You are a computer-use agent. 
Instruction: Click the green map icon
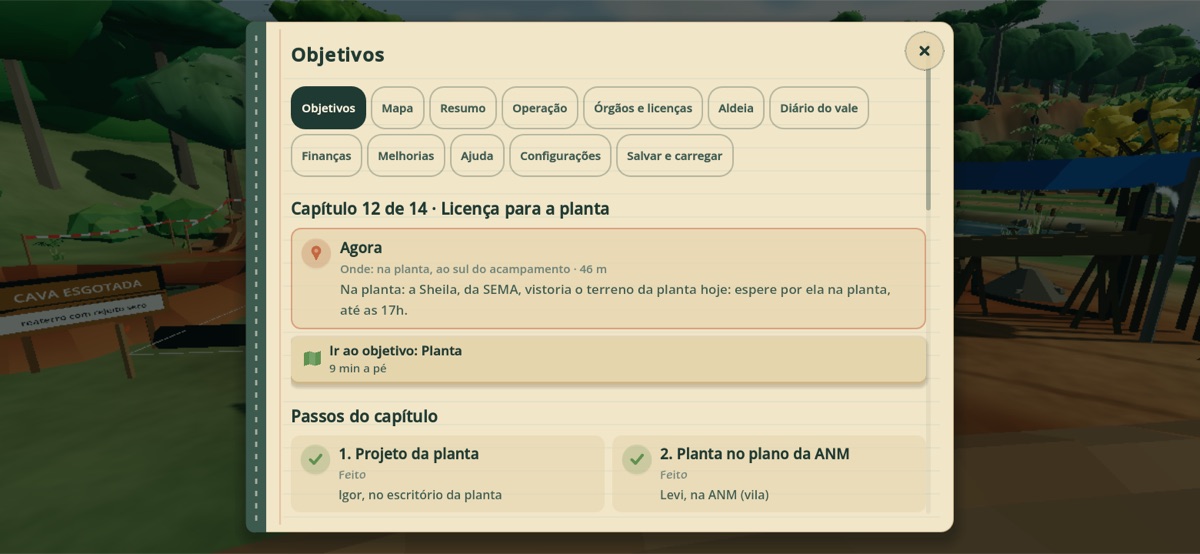coord(312,359)
